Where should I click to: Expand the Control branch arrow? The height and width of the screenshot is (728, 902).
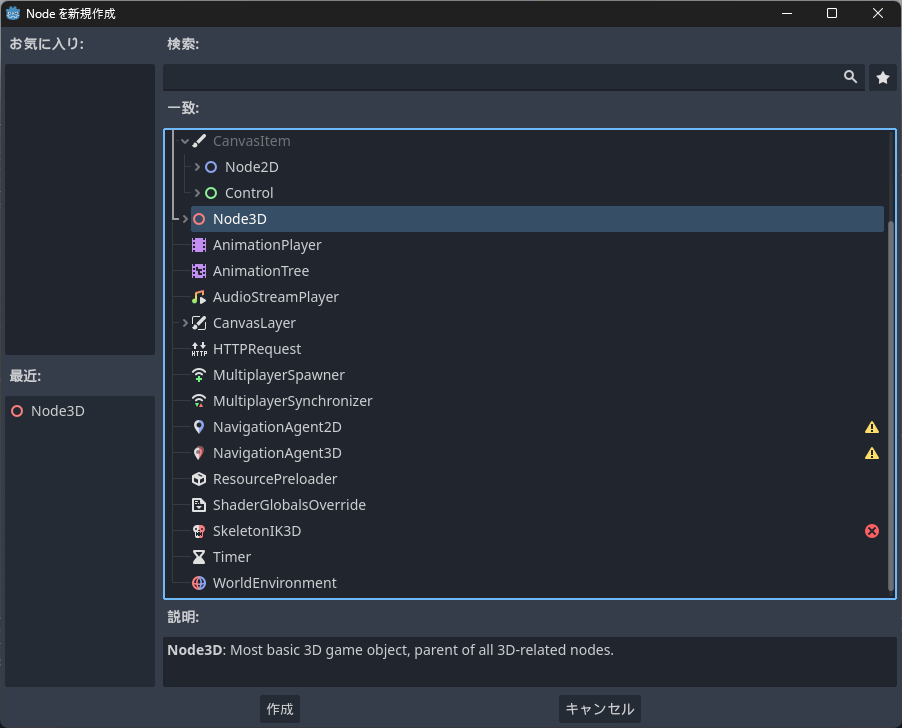click(197, 193)
